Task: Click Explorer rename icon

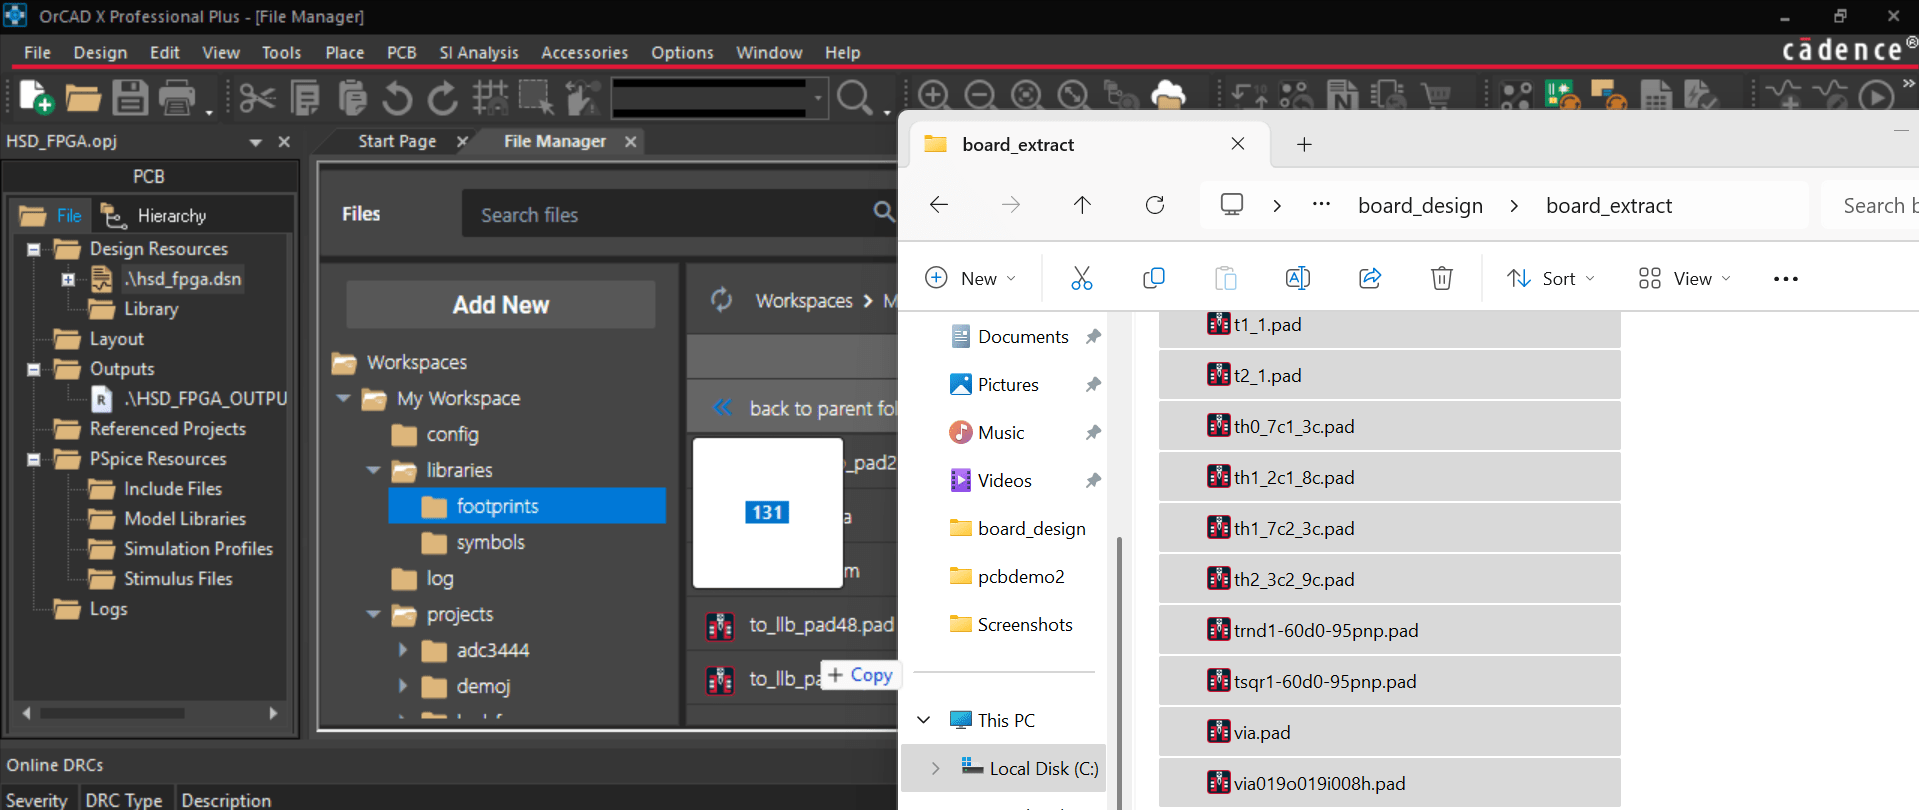Action: pos(1297,278)
